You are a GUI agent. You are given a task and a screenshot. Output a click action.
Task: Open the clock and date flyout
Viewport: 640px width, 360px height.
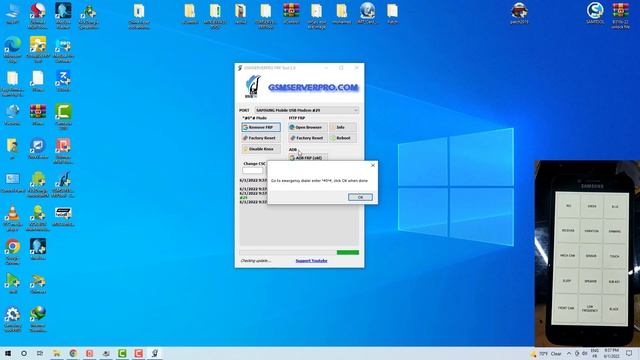(x=611, y=353)
